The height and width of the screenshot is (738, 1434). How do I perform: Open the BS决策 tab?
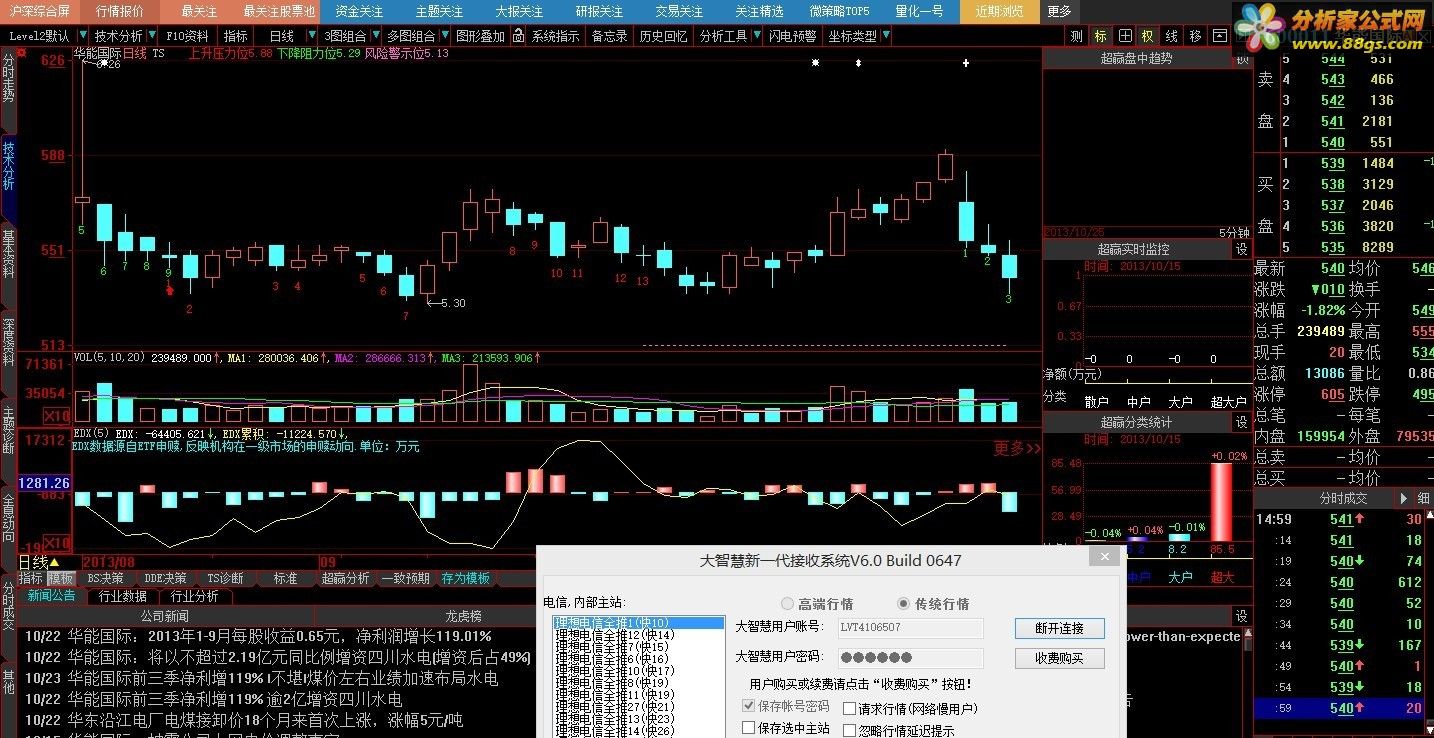click(x=105, y=578)
